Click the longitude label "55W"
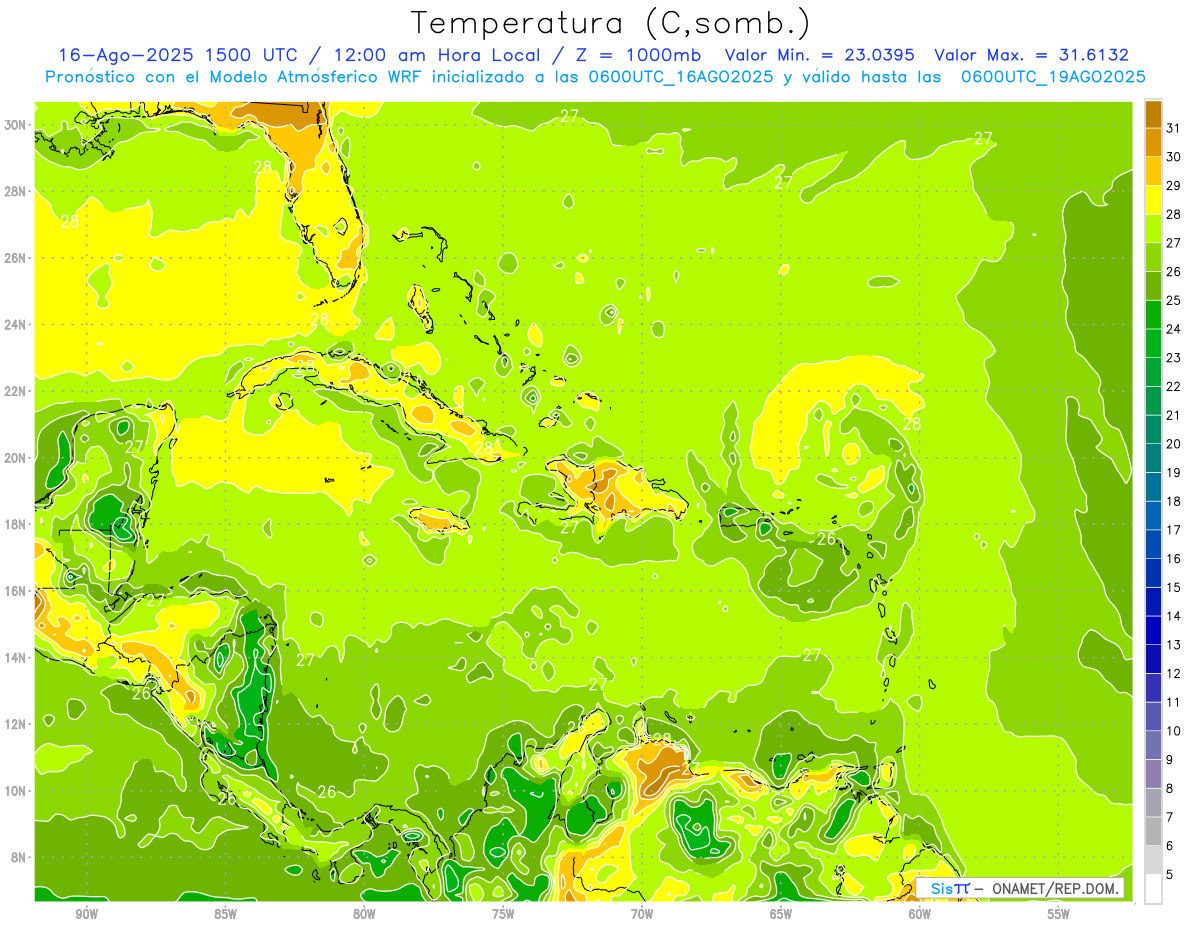This screenshot has height=927, width=1200. tap(1059, 914)
